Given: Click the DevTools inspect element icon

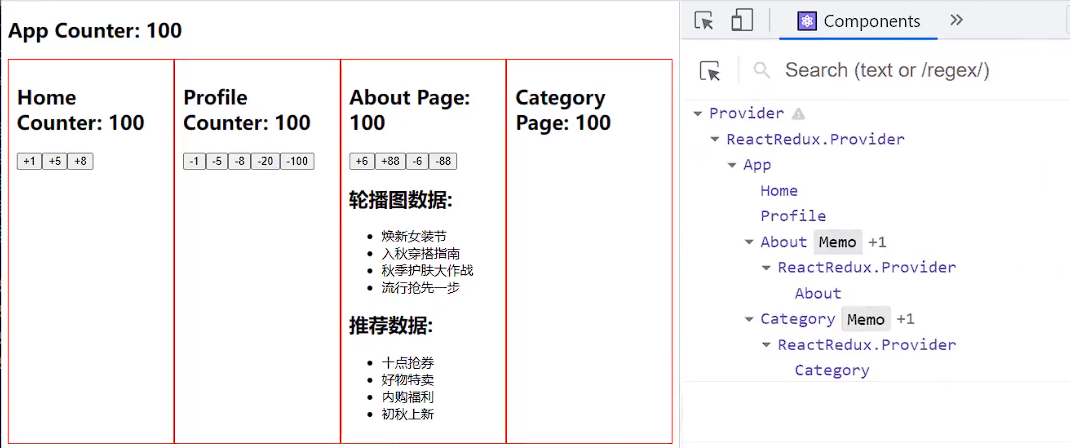Looking at the screenshot, I should 704,21.
